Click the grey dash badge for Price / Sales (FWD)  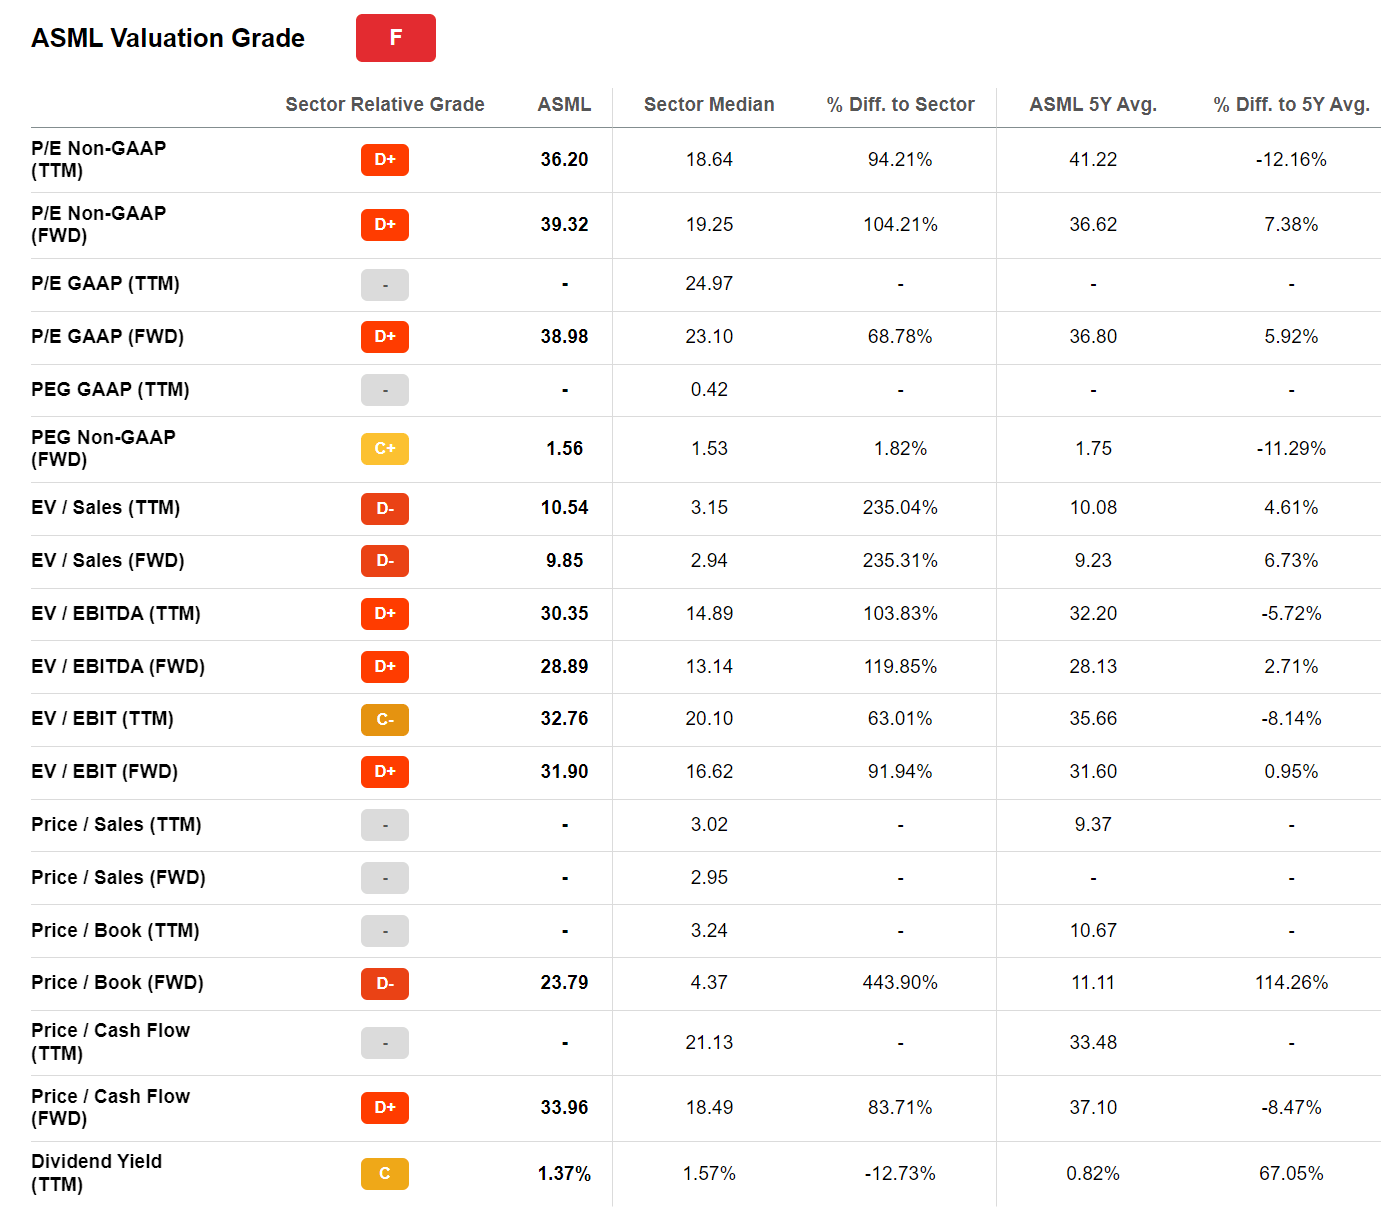[x=385, y=878]
